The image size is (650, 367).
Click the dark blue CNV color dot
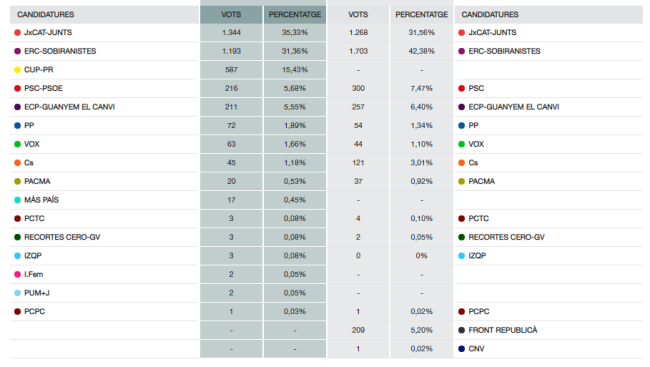[x=461, y=349]
